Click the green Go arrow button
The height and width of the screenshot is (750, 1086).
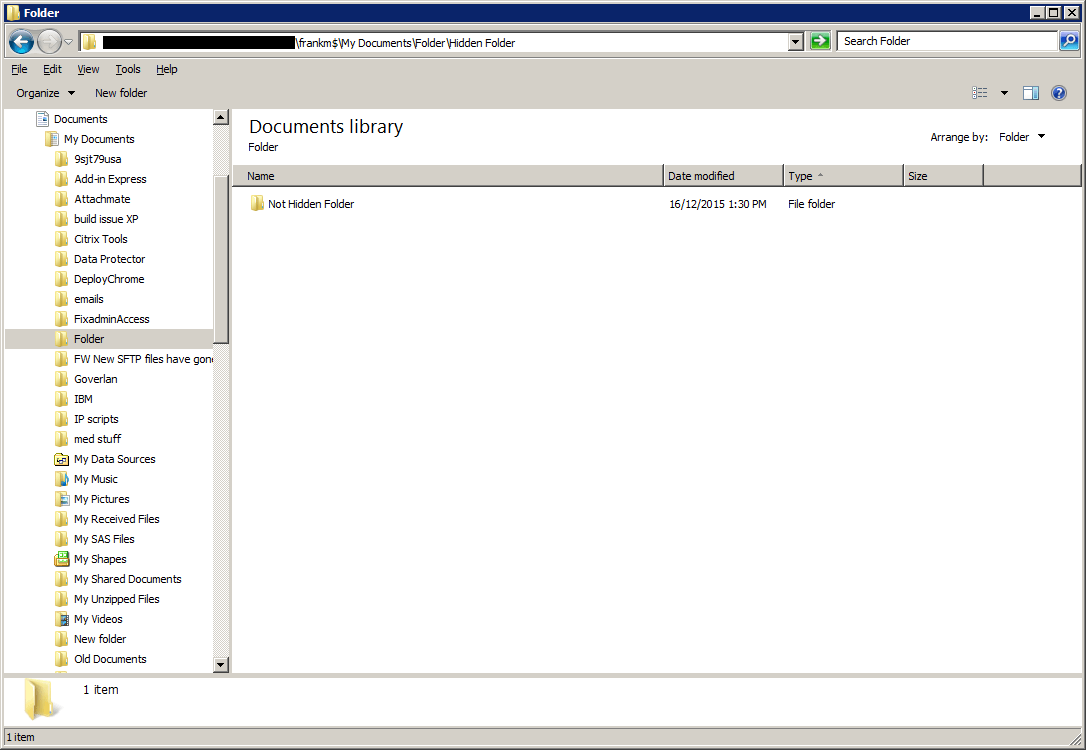820,41
